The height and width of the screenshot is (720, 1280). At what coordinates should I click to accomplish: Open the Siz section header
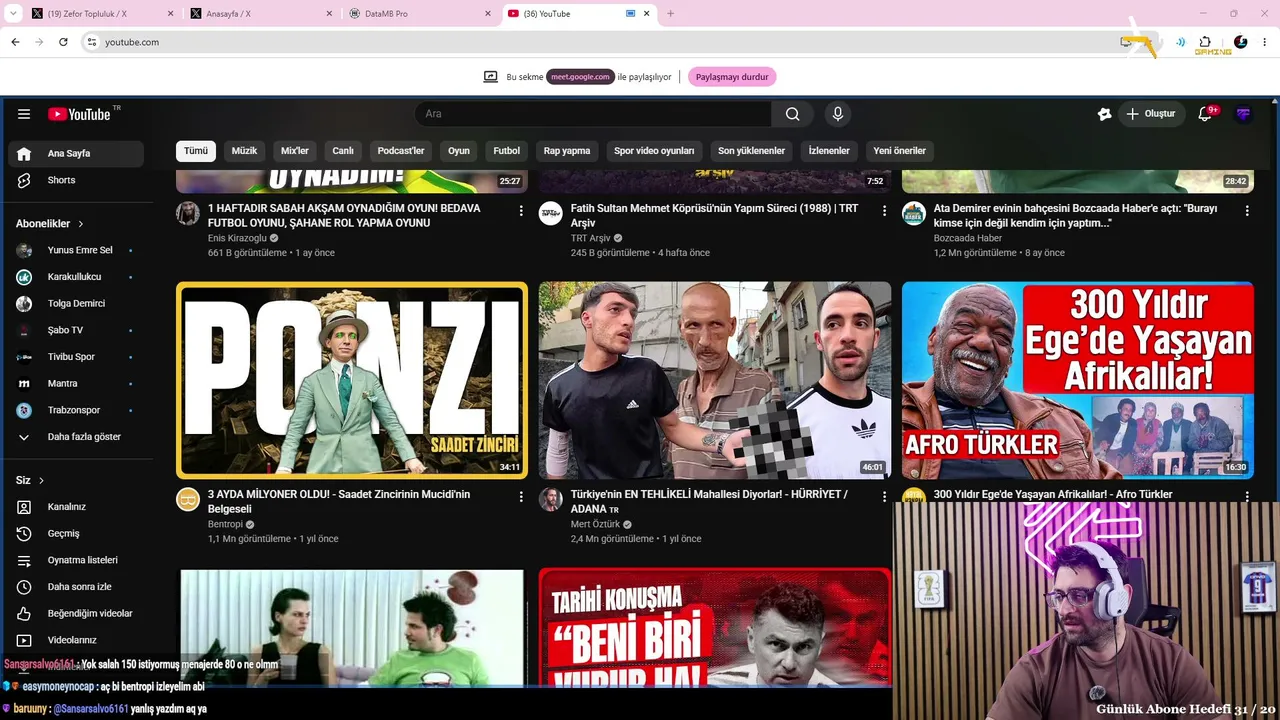coord(30,481)
